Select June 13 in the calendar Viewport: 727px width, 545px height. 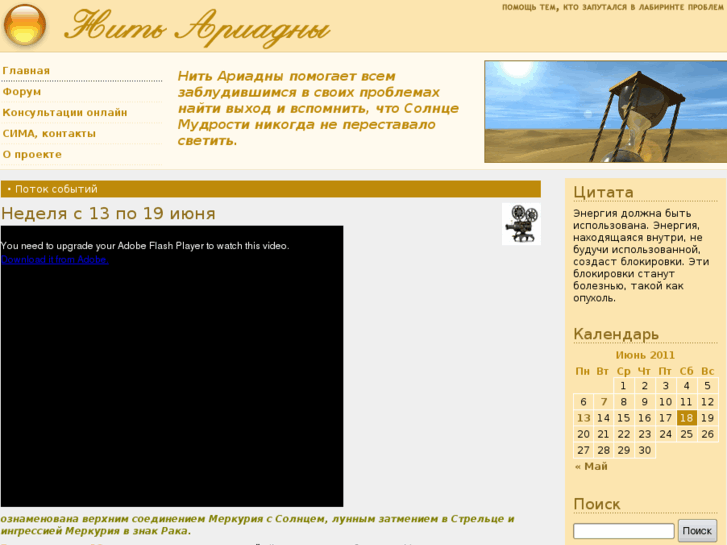point(583,418)
